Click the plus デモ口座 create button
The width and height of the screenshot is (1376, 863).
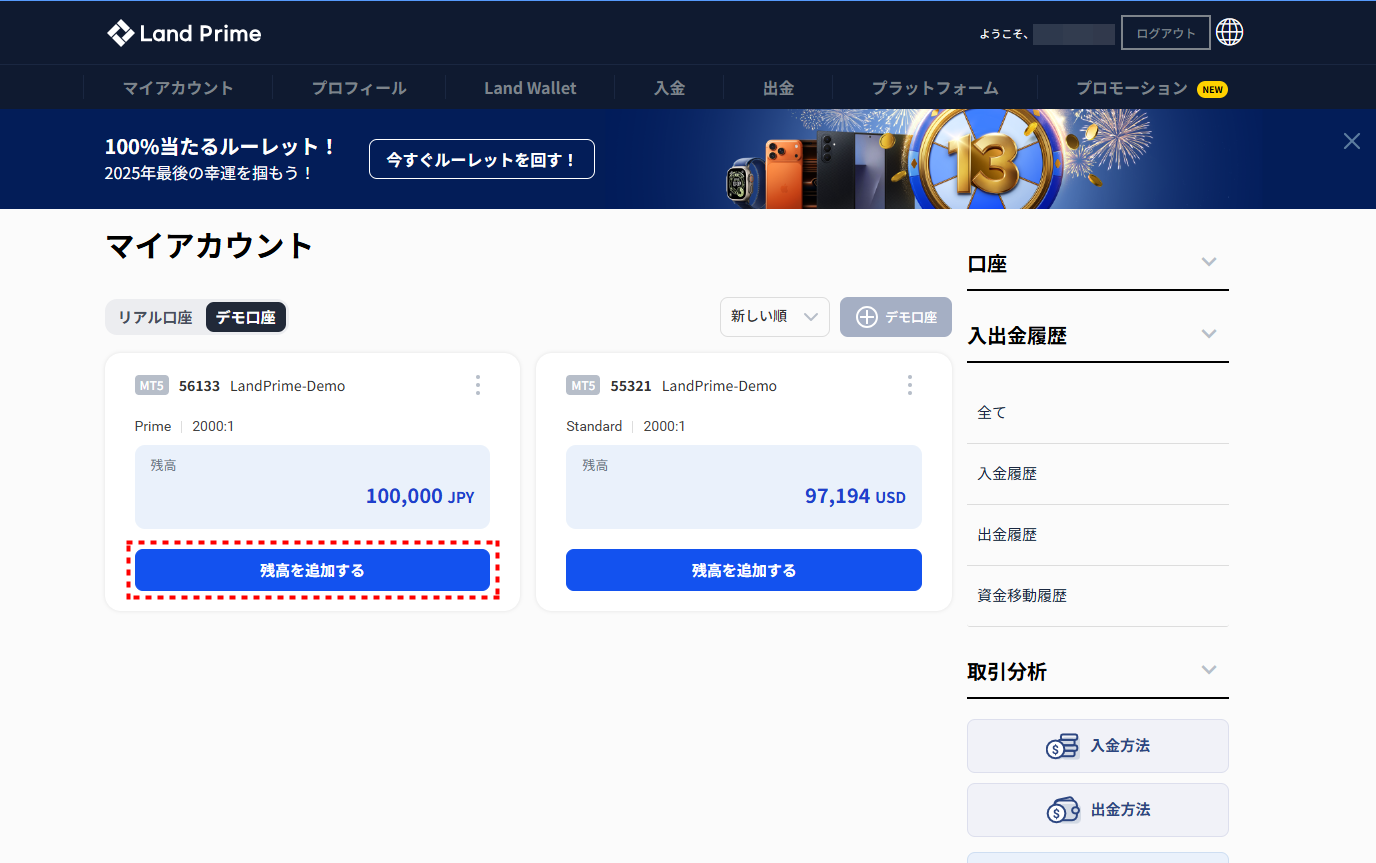tap(896, 317)
